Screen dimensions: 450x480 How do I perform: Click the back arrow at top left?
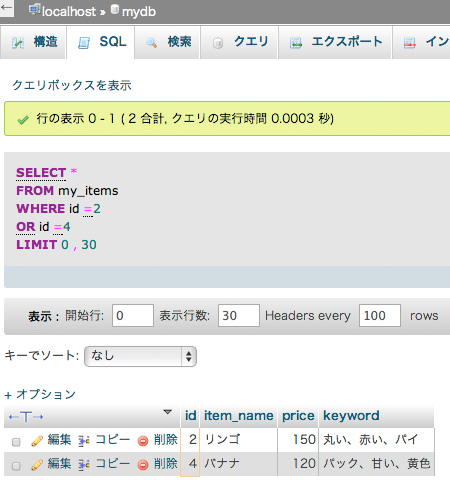7,8
